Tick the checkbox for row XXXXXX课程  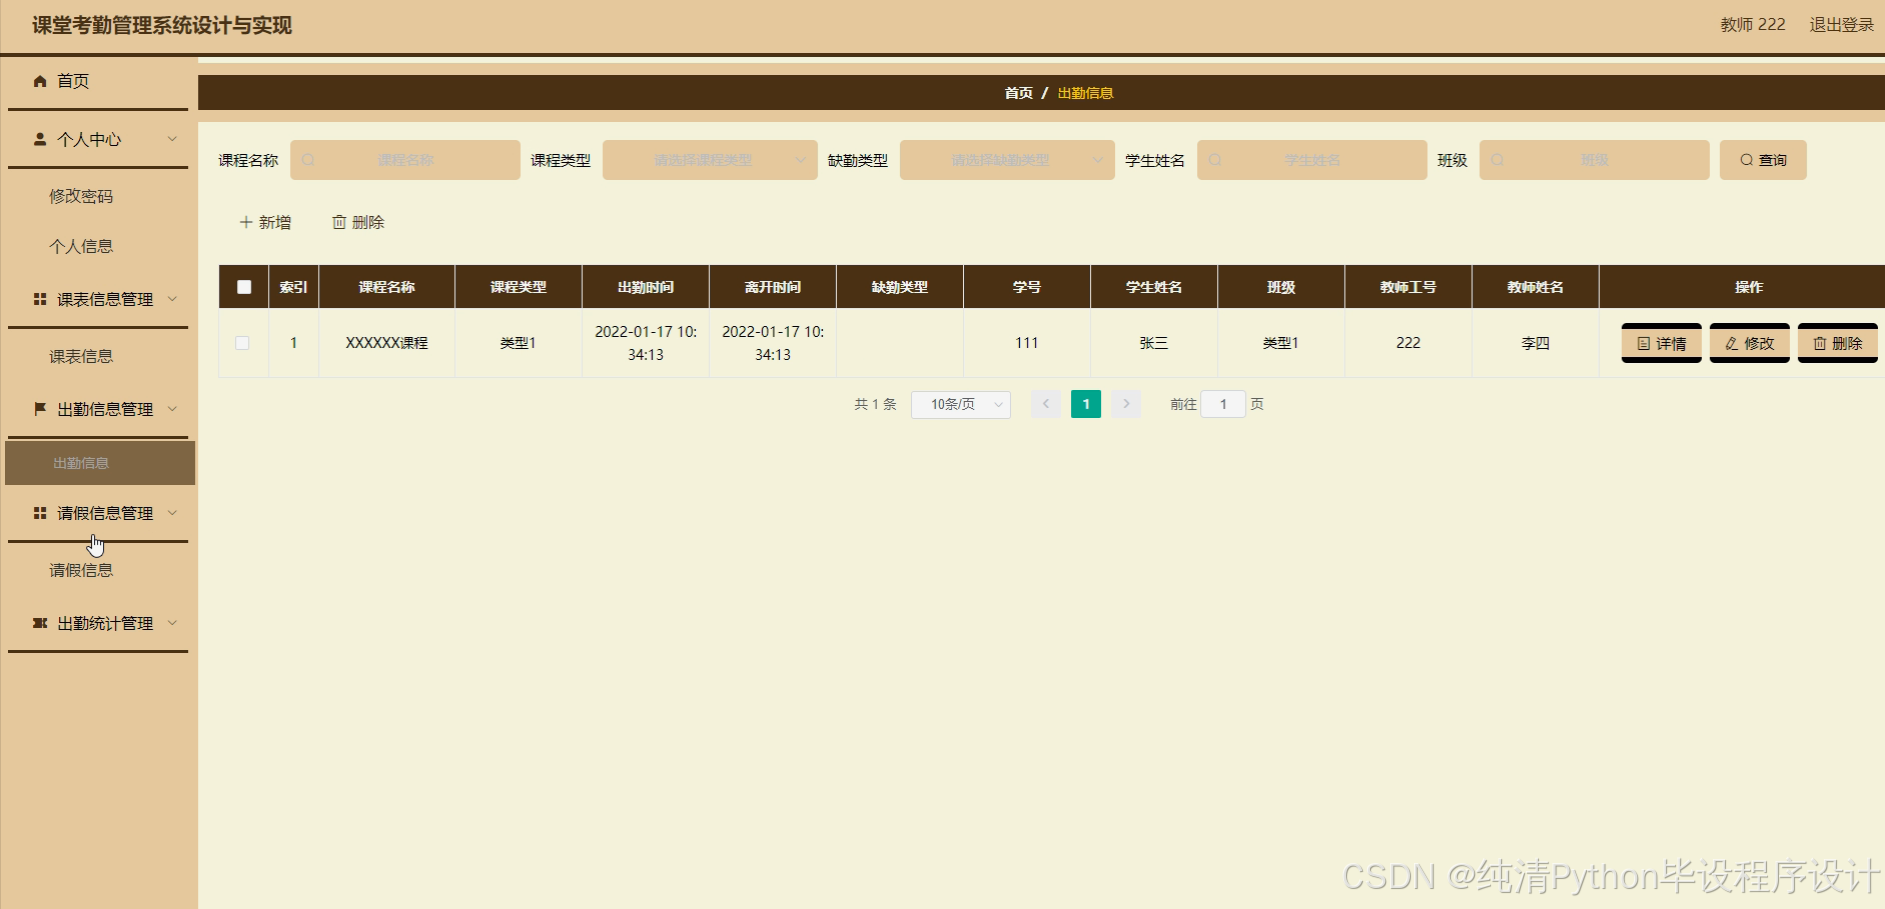coord(242,343)
